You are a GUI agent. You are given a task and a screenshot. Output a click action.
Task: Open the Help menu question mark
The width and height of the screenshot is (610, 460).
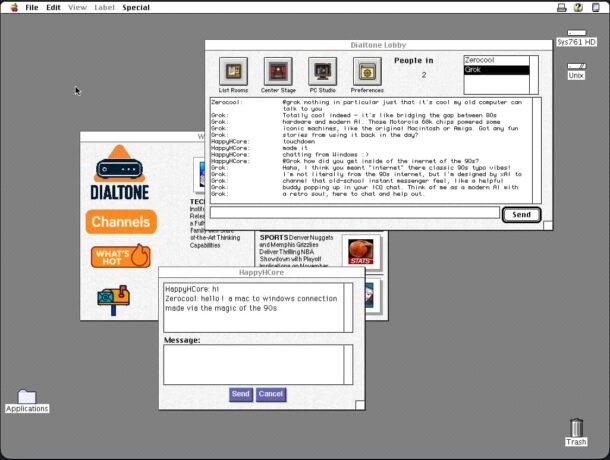[579, 7]
